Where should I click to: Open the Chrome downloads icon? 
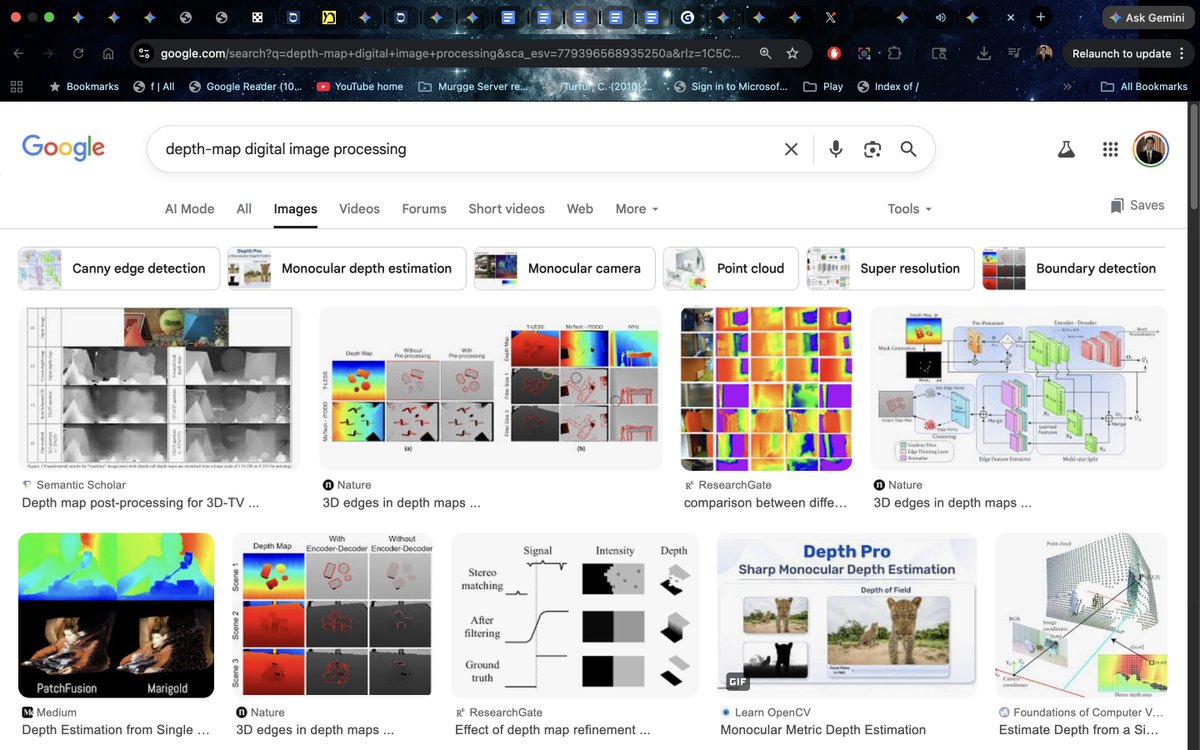click(984, 53)
